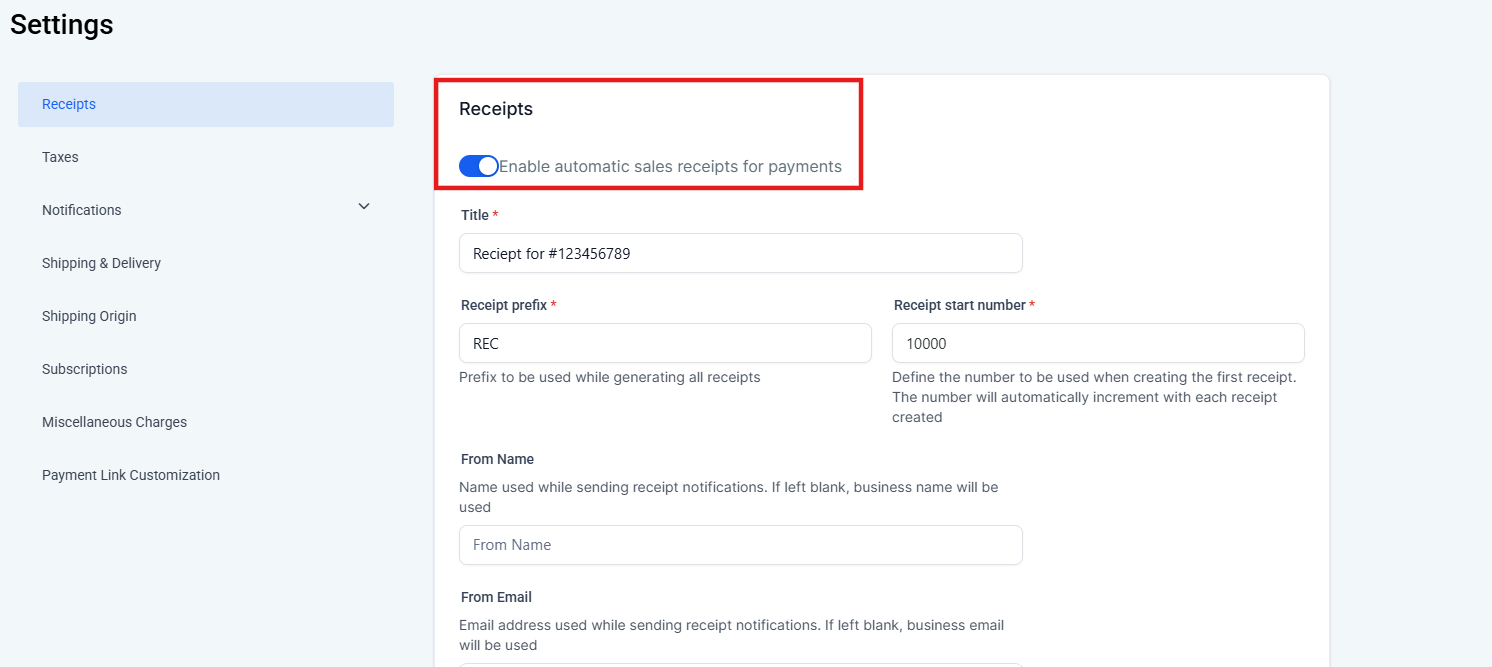Click the 'Enable automatic sales receipts' label
The height and width of the screenshot is (667, 1492).
pos(670,167)
